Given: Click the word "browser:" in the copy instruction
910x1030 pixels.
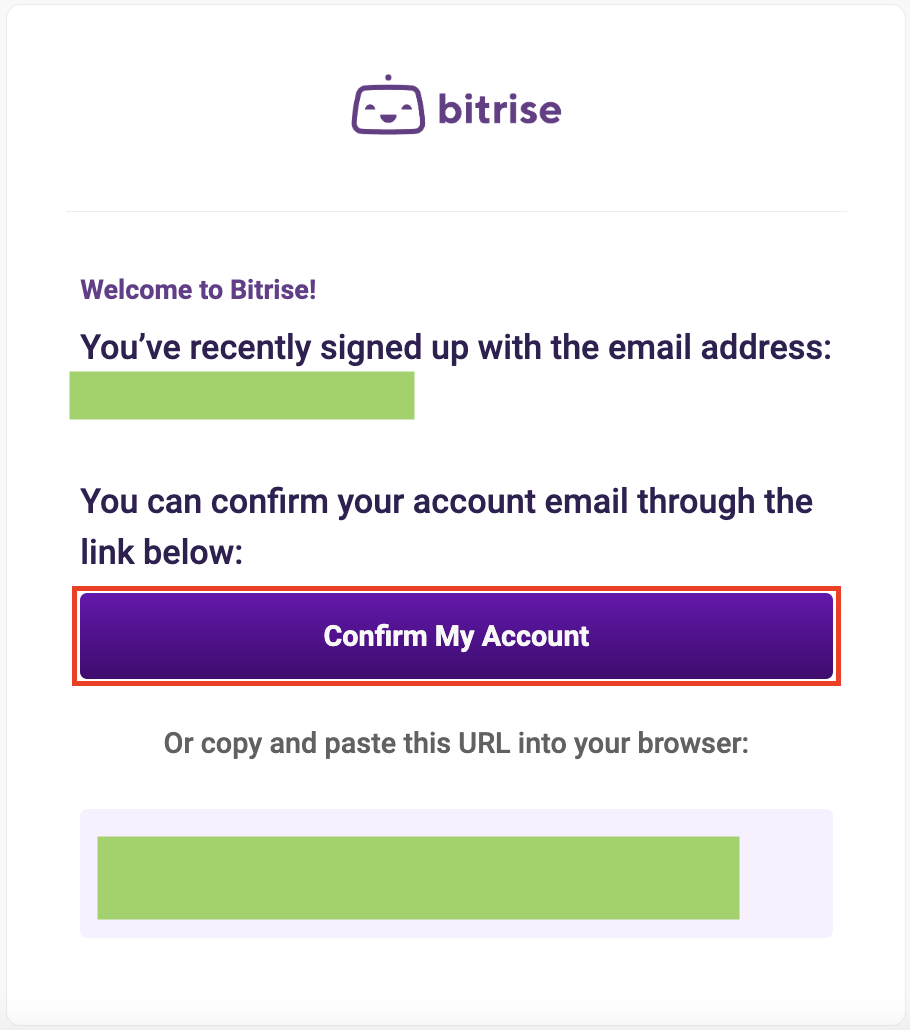Looking at the screenshot, I should [x=693, y=744].
